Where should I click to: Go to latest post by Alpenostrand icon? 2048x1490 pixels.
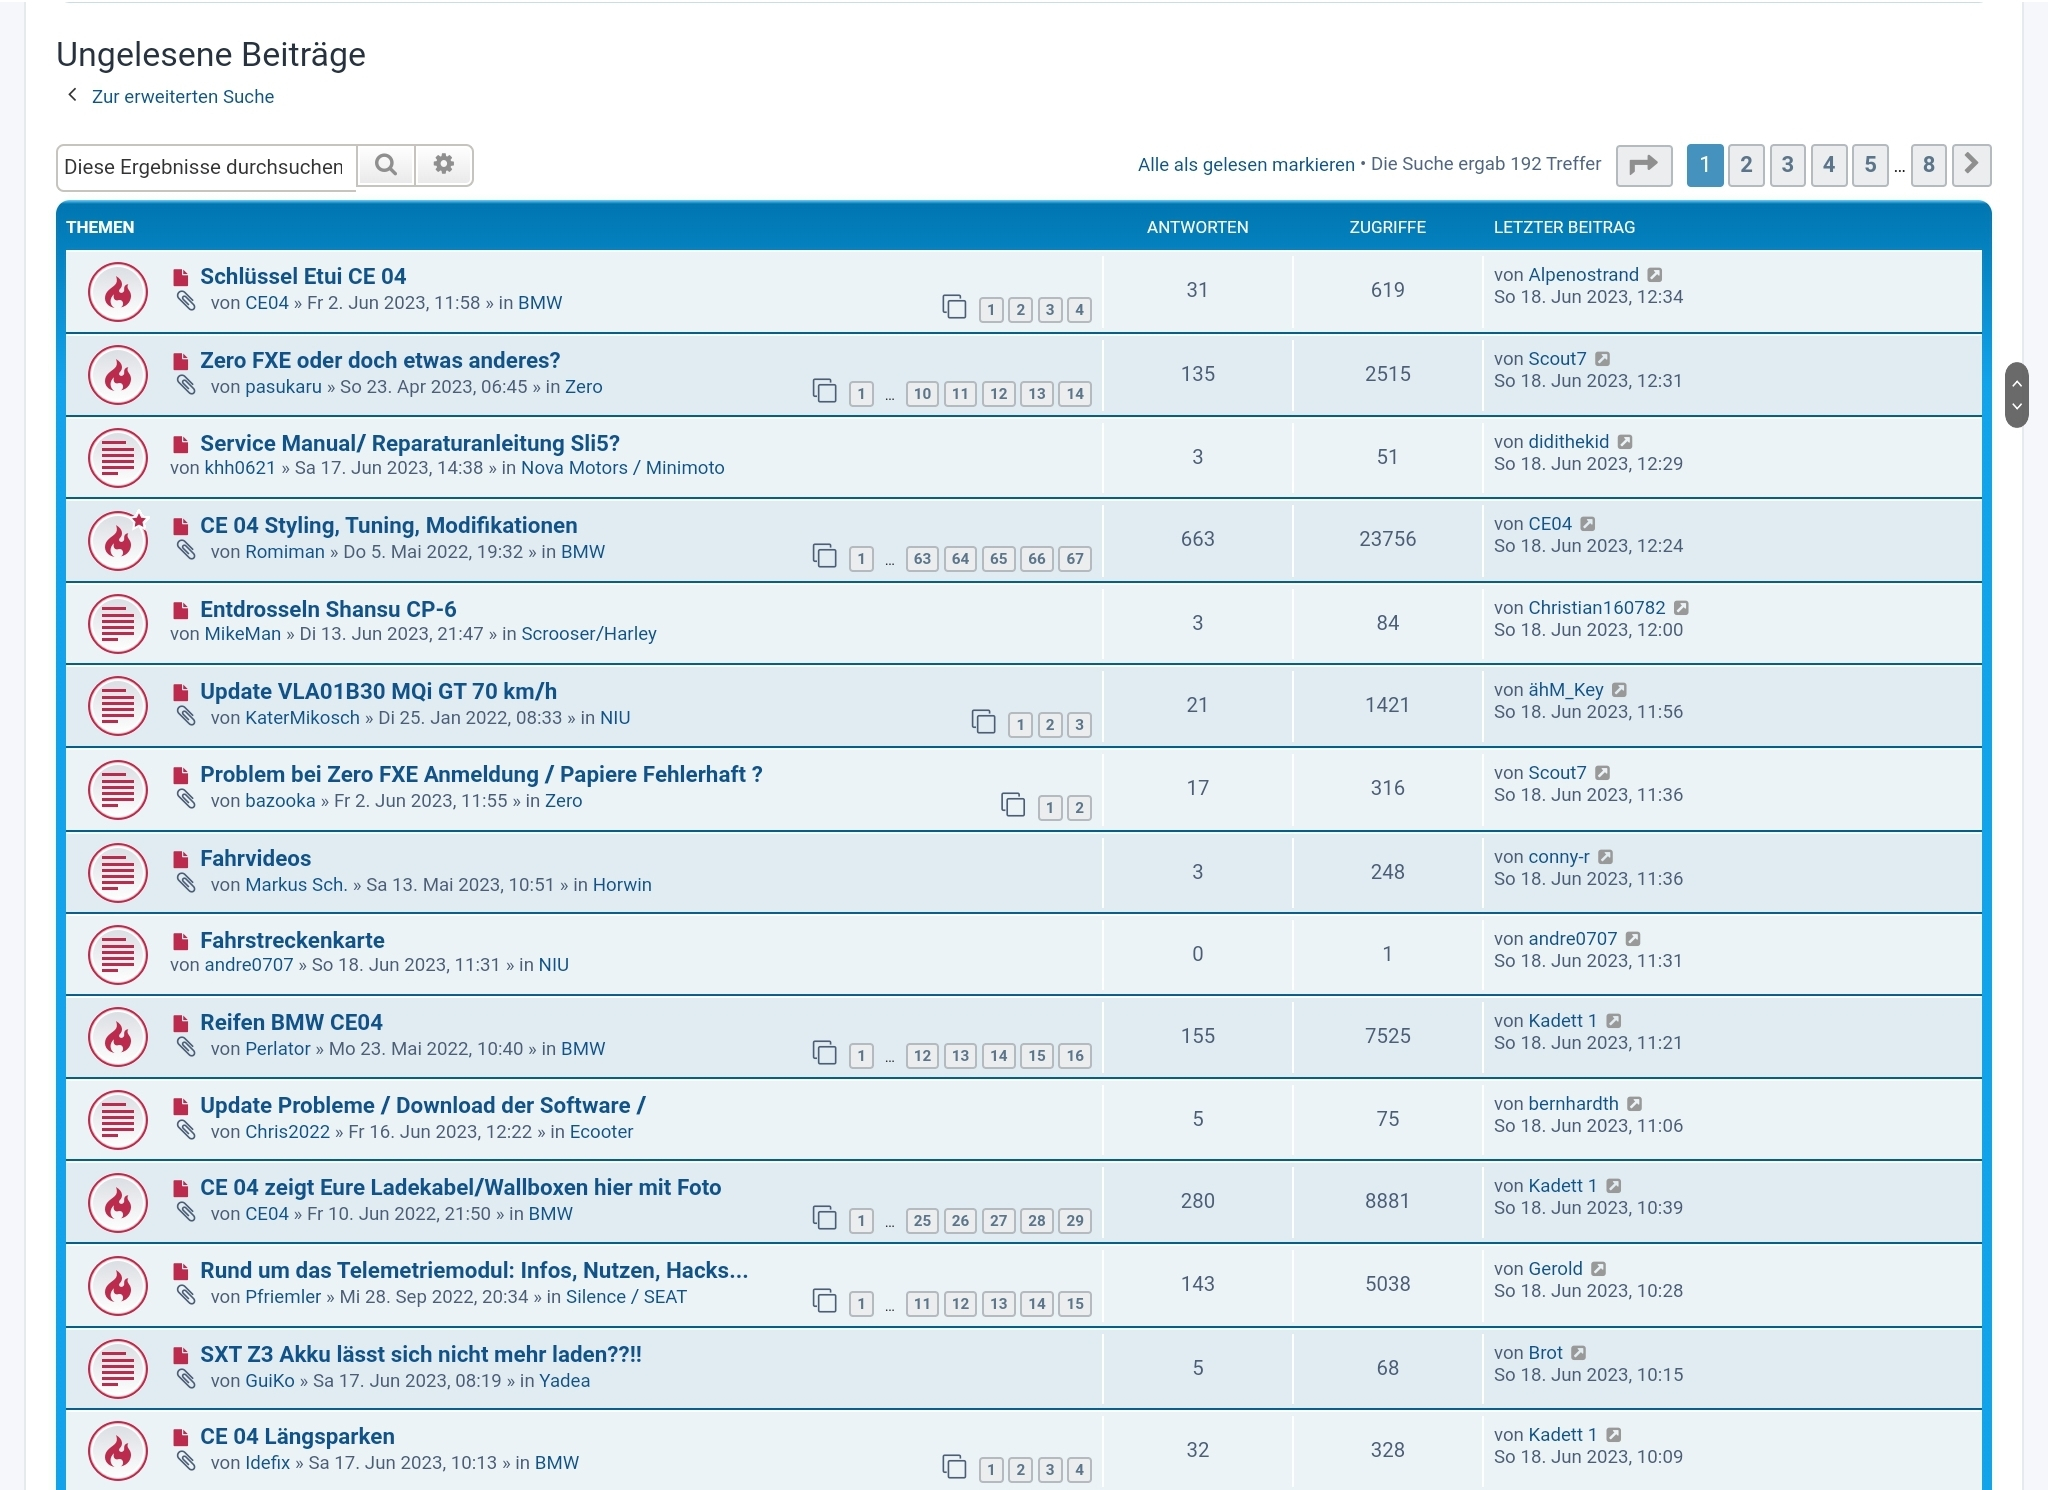tap(1655, 275)
